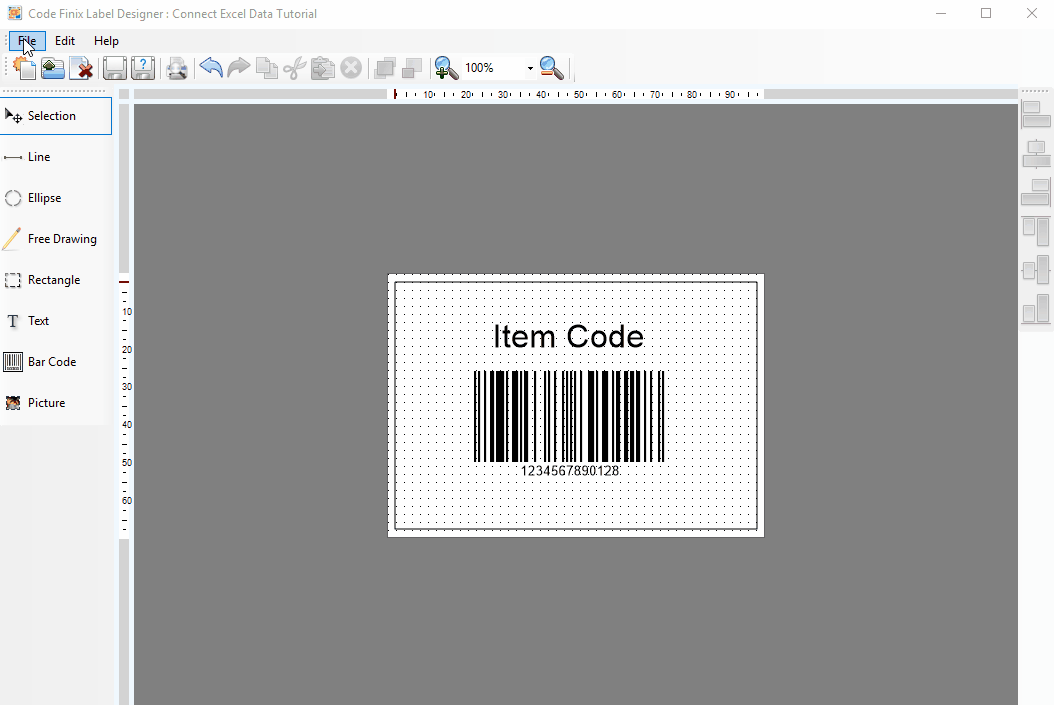Open the print preview icon

177,68
